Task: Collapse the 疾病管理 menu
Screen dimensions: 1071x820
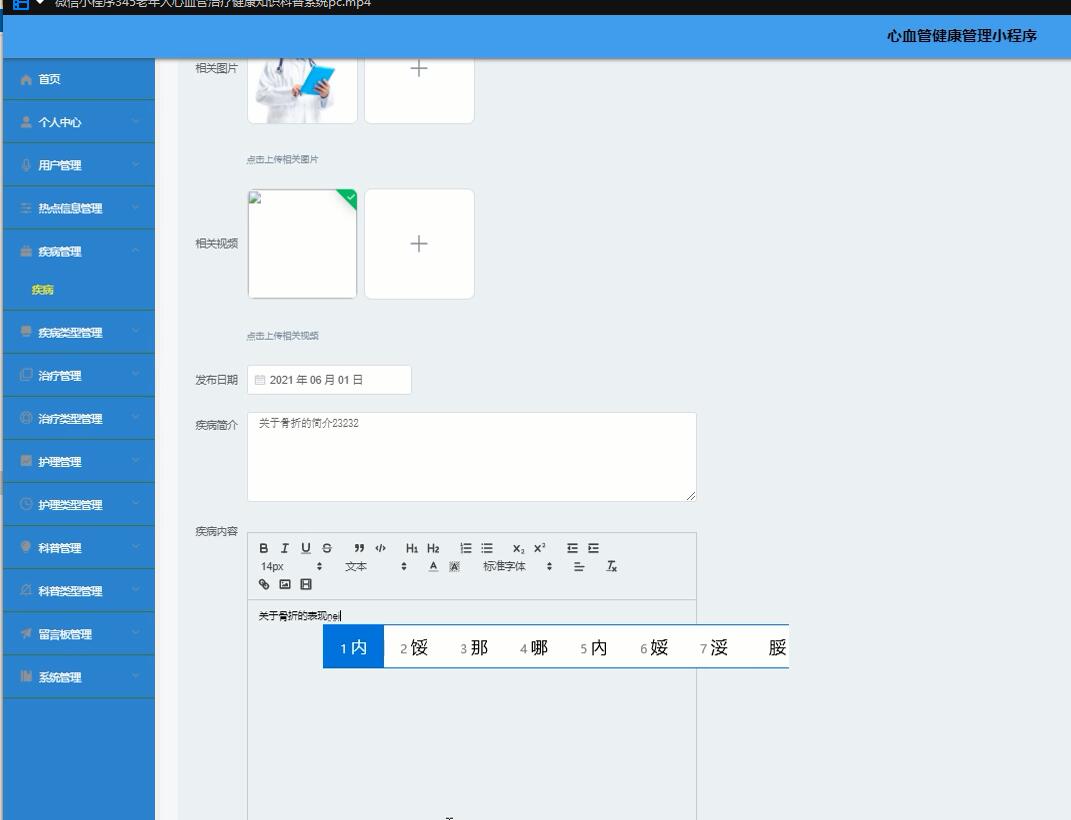Action: (79, 251)
